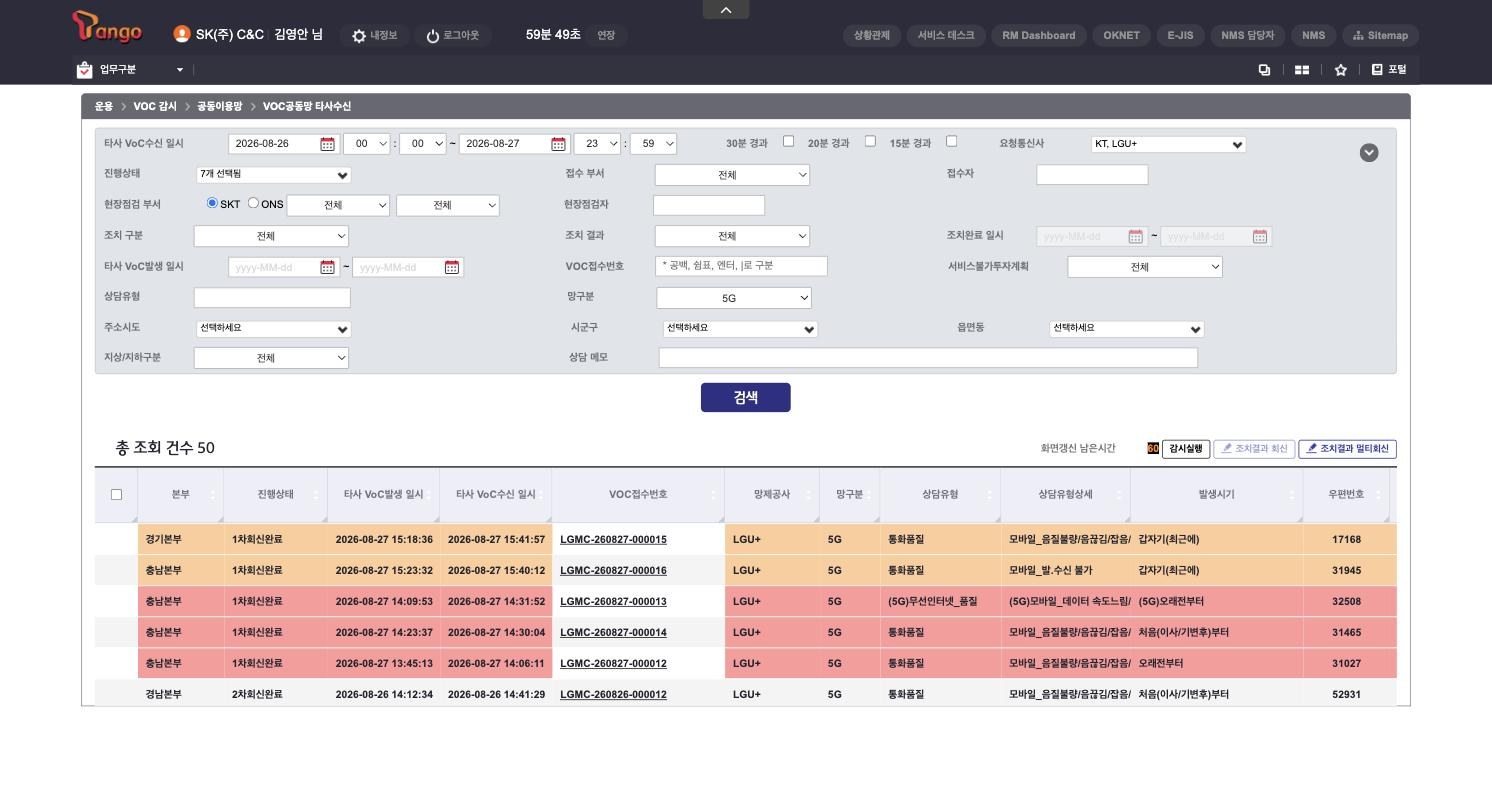Tick the select-all checkbox in table header
The height and width of the screenshot is (812, 1492).
coord(116,494)
